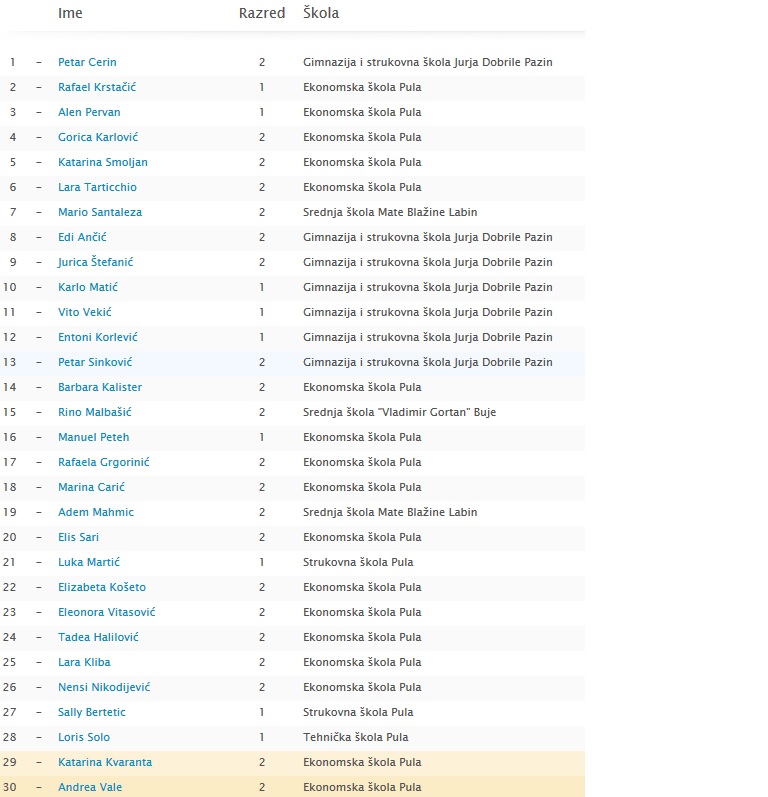The width and height of the screenshot is (768, 797).
Task: Click the school cell in Luka Martić's row
Action: tap(358, 562)
